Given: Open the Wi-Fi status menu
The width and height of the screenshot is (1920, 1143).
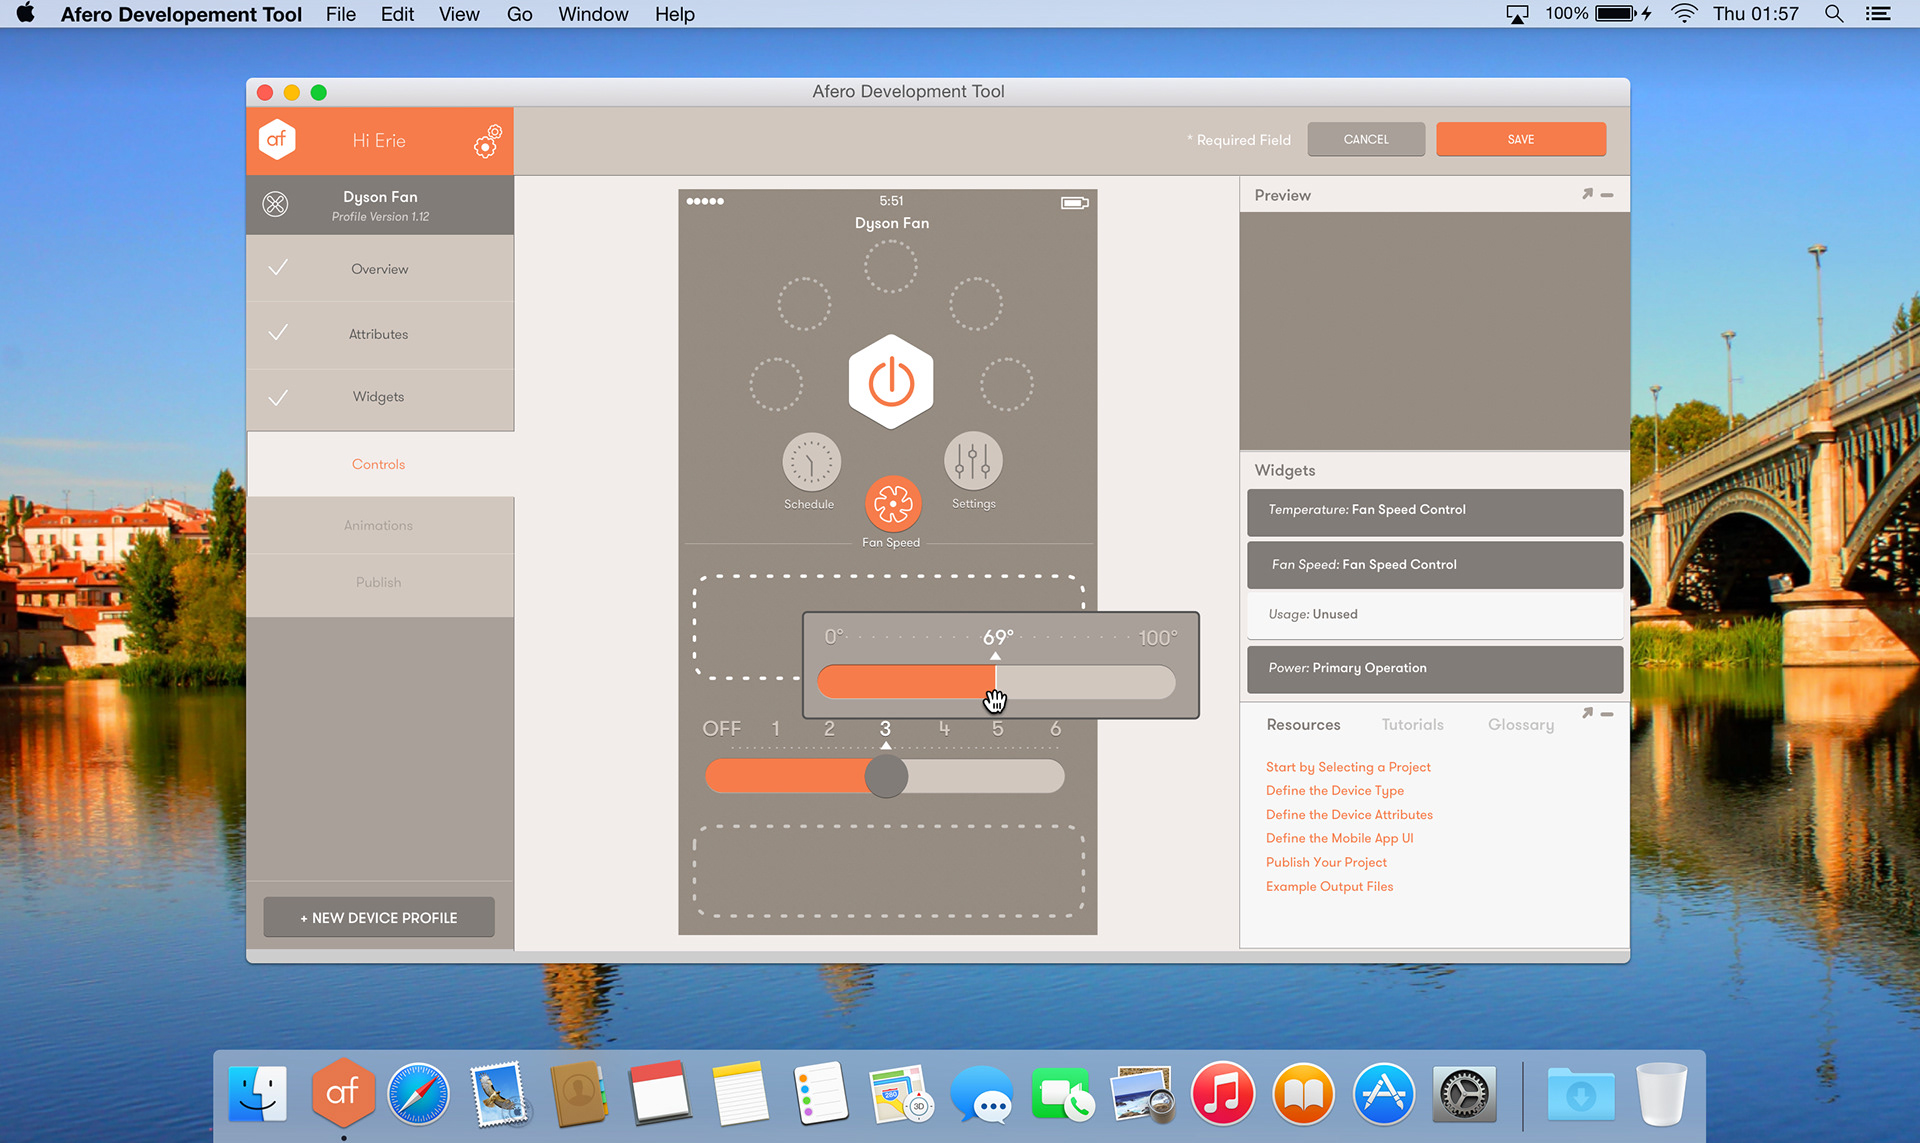Looking at the screenshot, I should point(1684,14).
